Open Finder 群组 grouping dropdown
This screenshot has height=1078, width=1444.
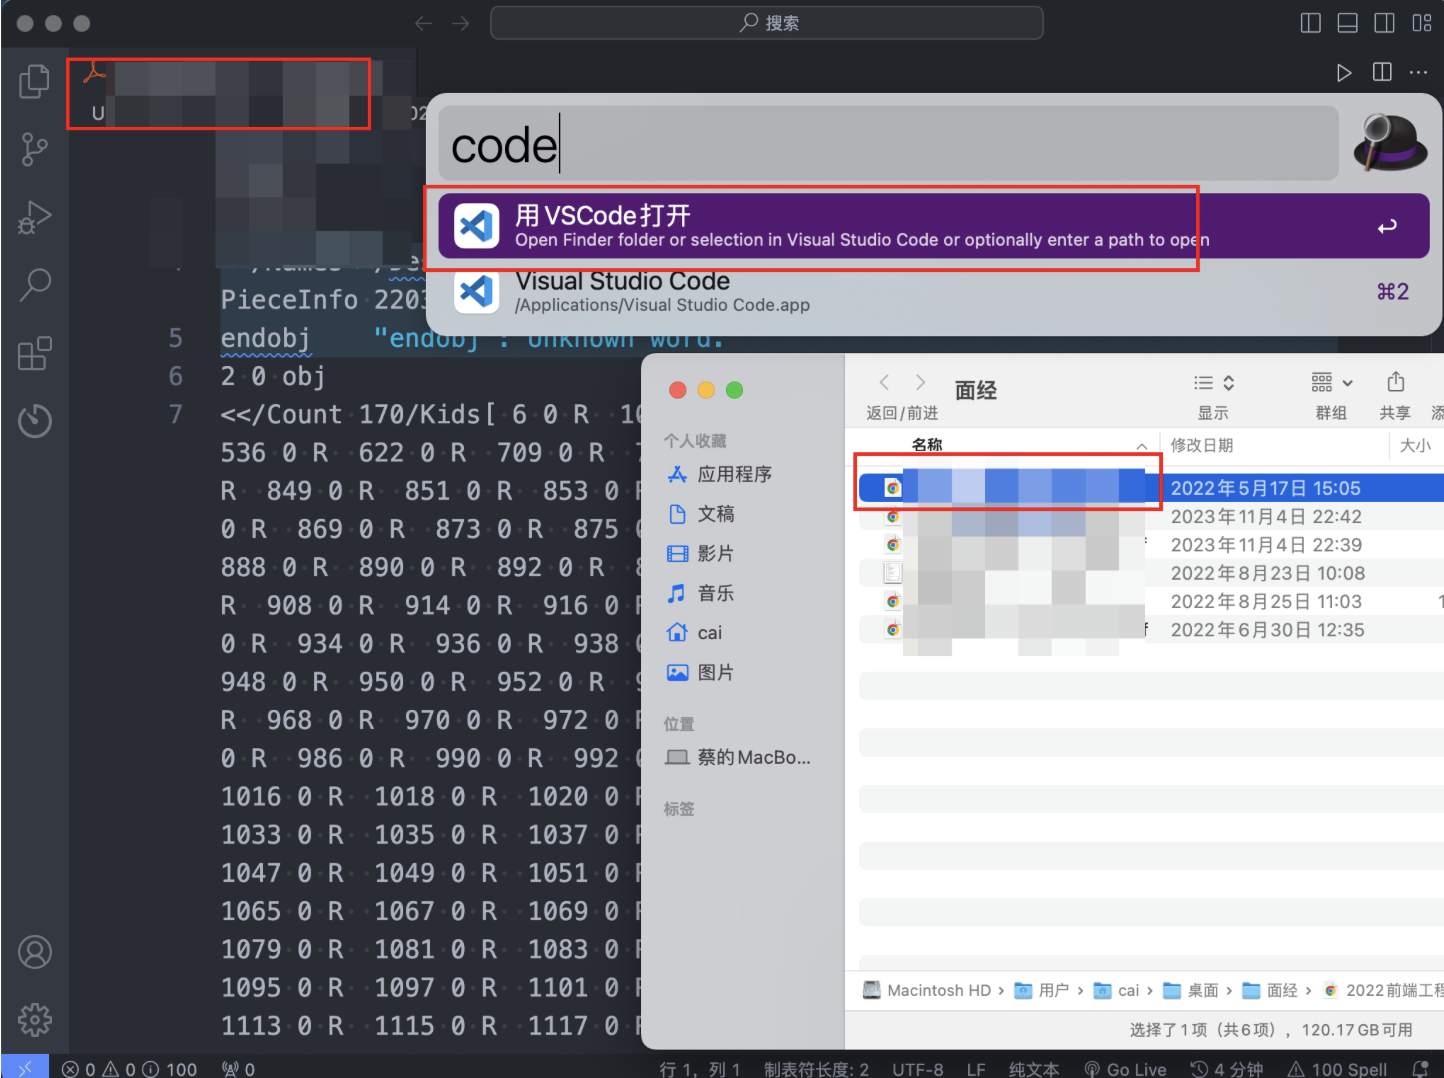pos(1331,383)
